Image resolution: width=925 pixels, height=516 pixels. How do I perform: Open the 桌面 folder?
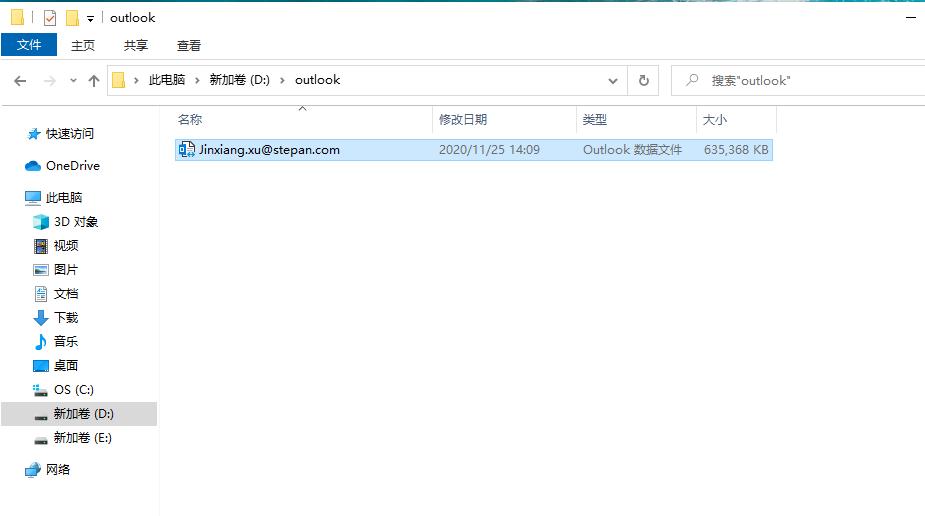(65, 366)
